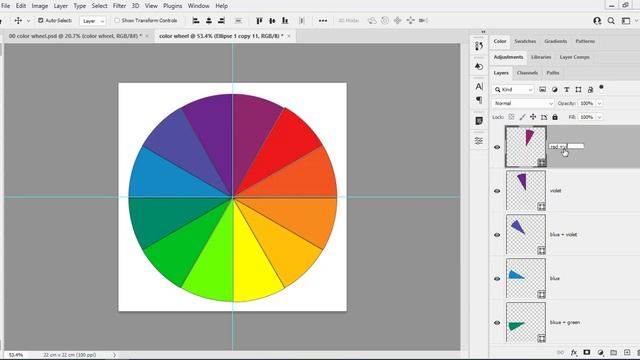
Task: Click the Align top edges icon
Action: coord(259,20)
